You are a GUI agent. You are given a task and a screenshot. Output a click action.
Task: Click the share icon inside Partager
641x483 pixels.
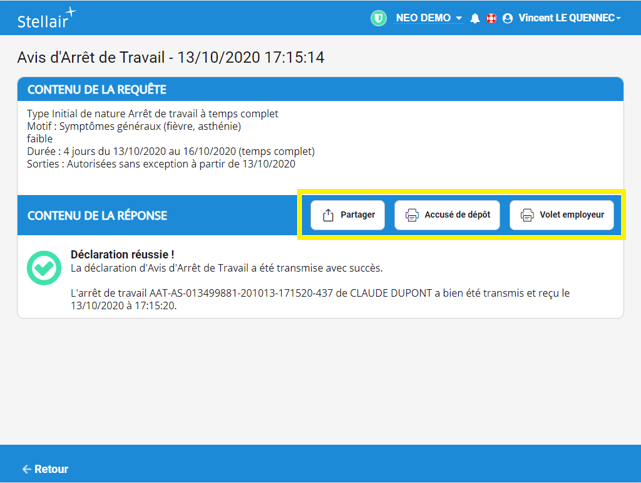click(x=327, y=215)
